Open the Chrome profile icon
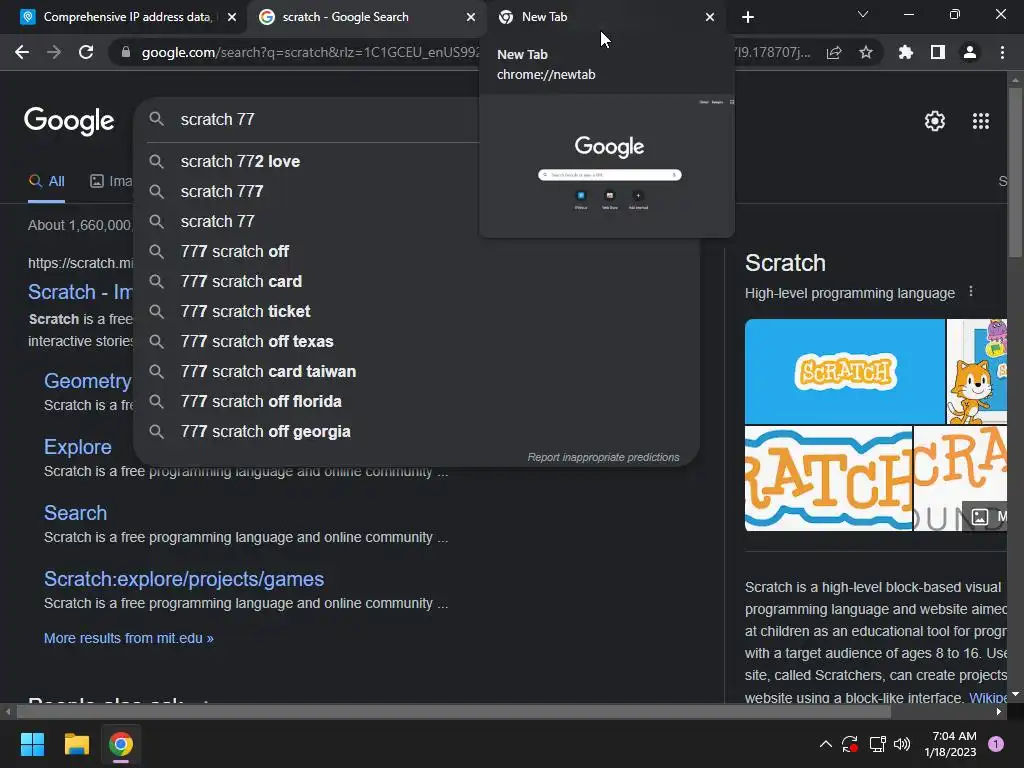1024x768 pixels. [970, 52]
